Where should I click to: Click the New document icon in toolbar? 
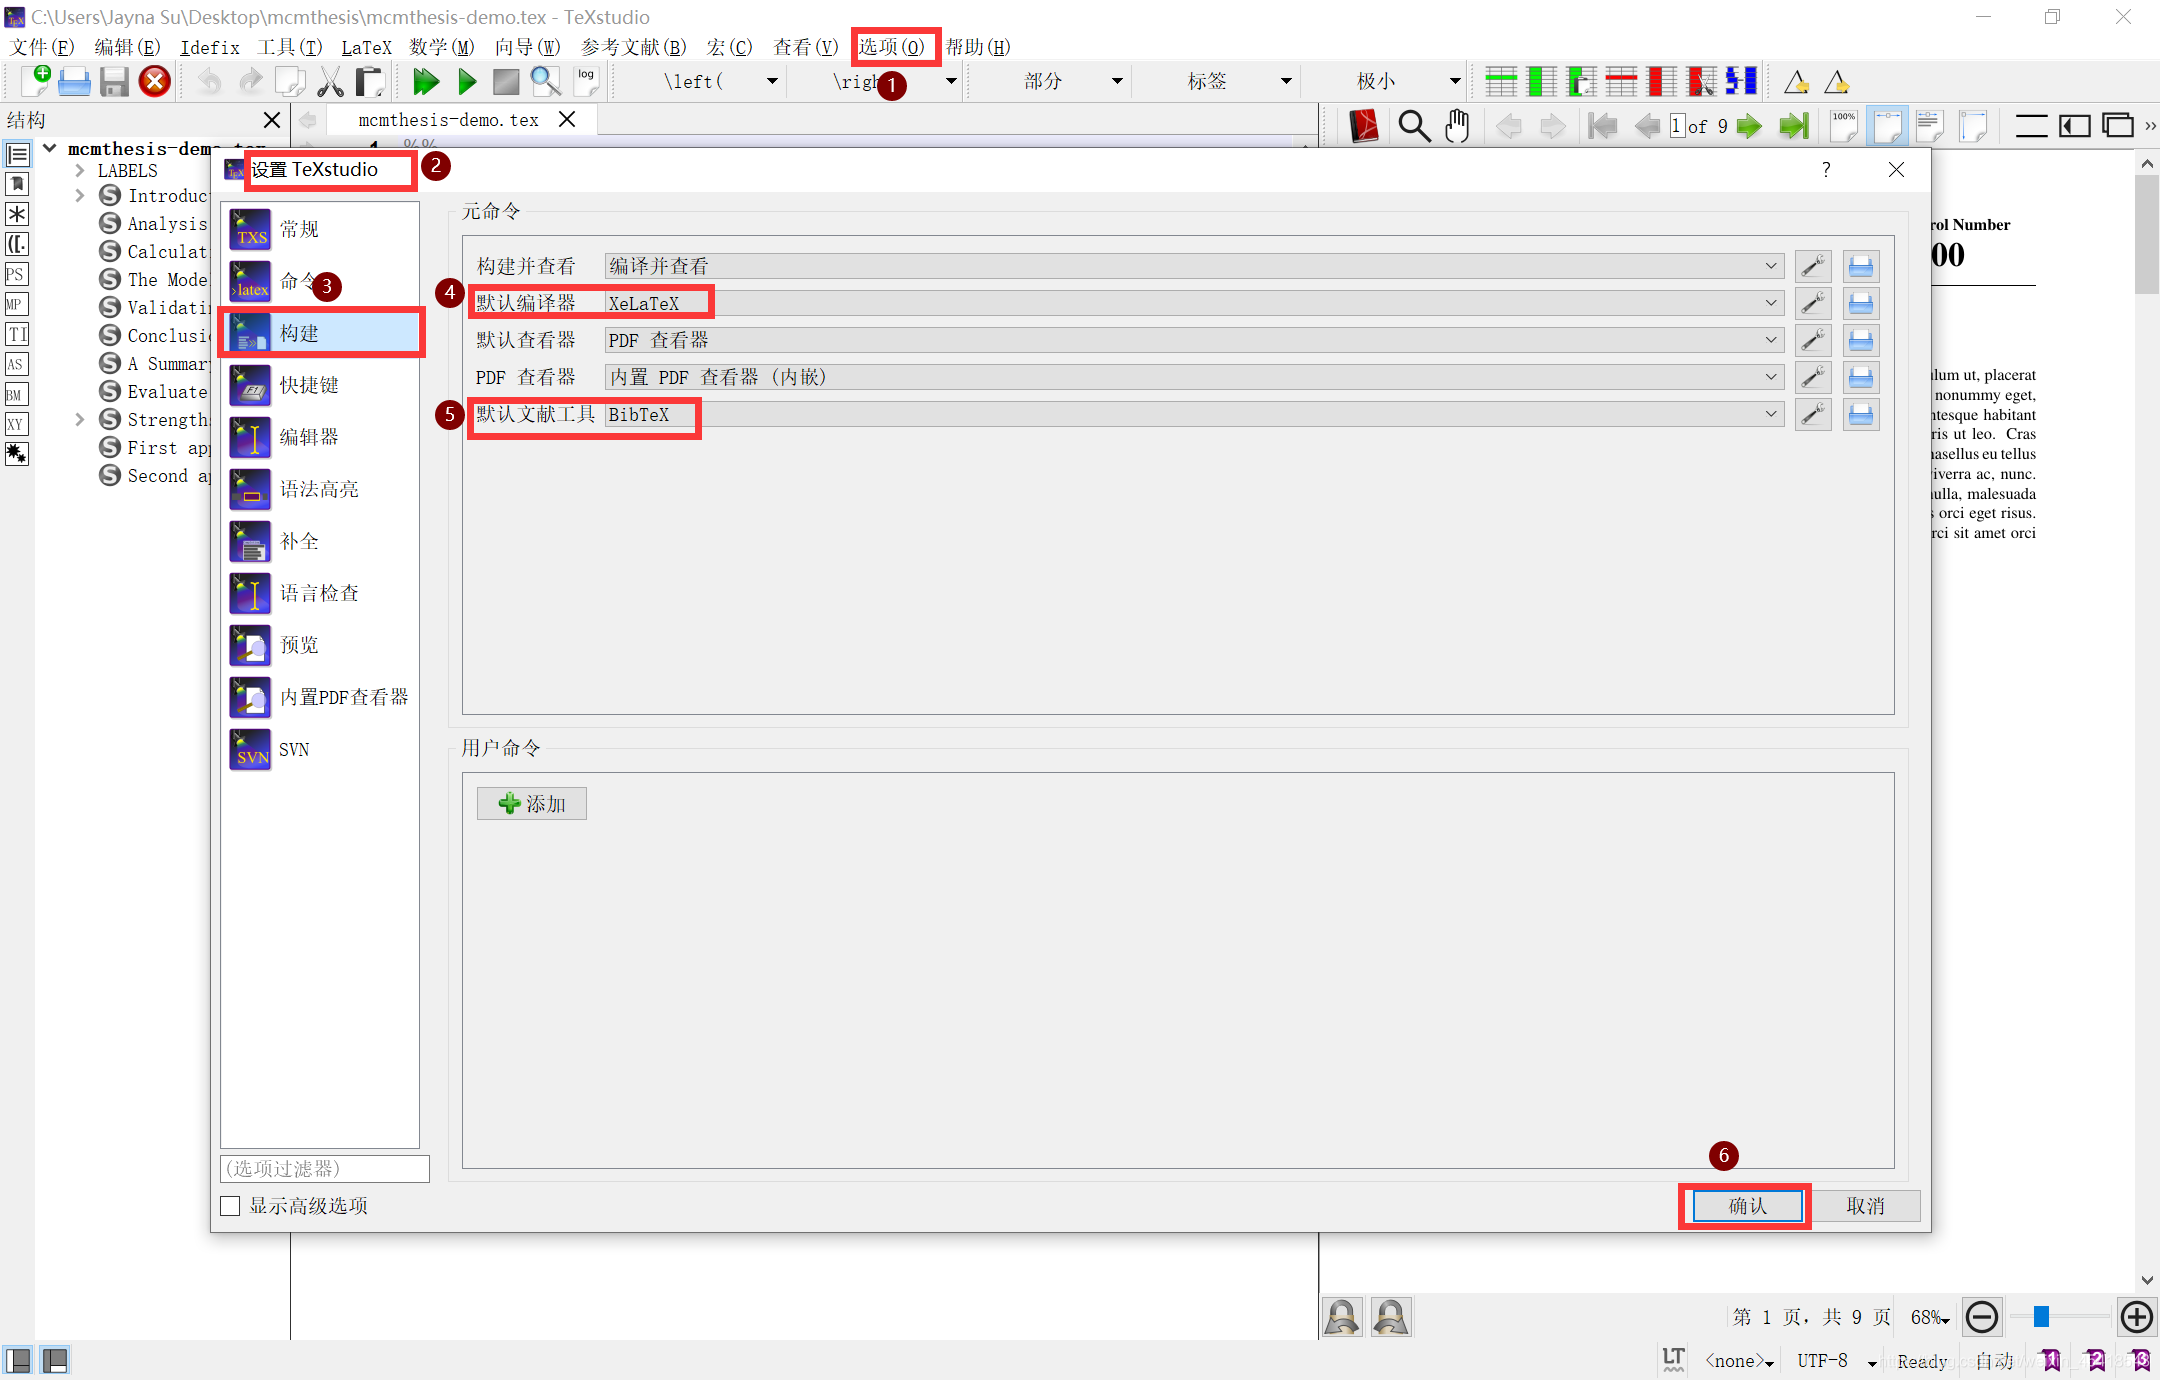click(35, 81)
